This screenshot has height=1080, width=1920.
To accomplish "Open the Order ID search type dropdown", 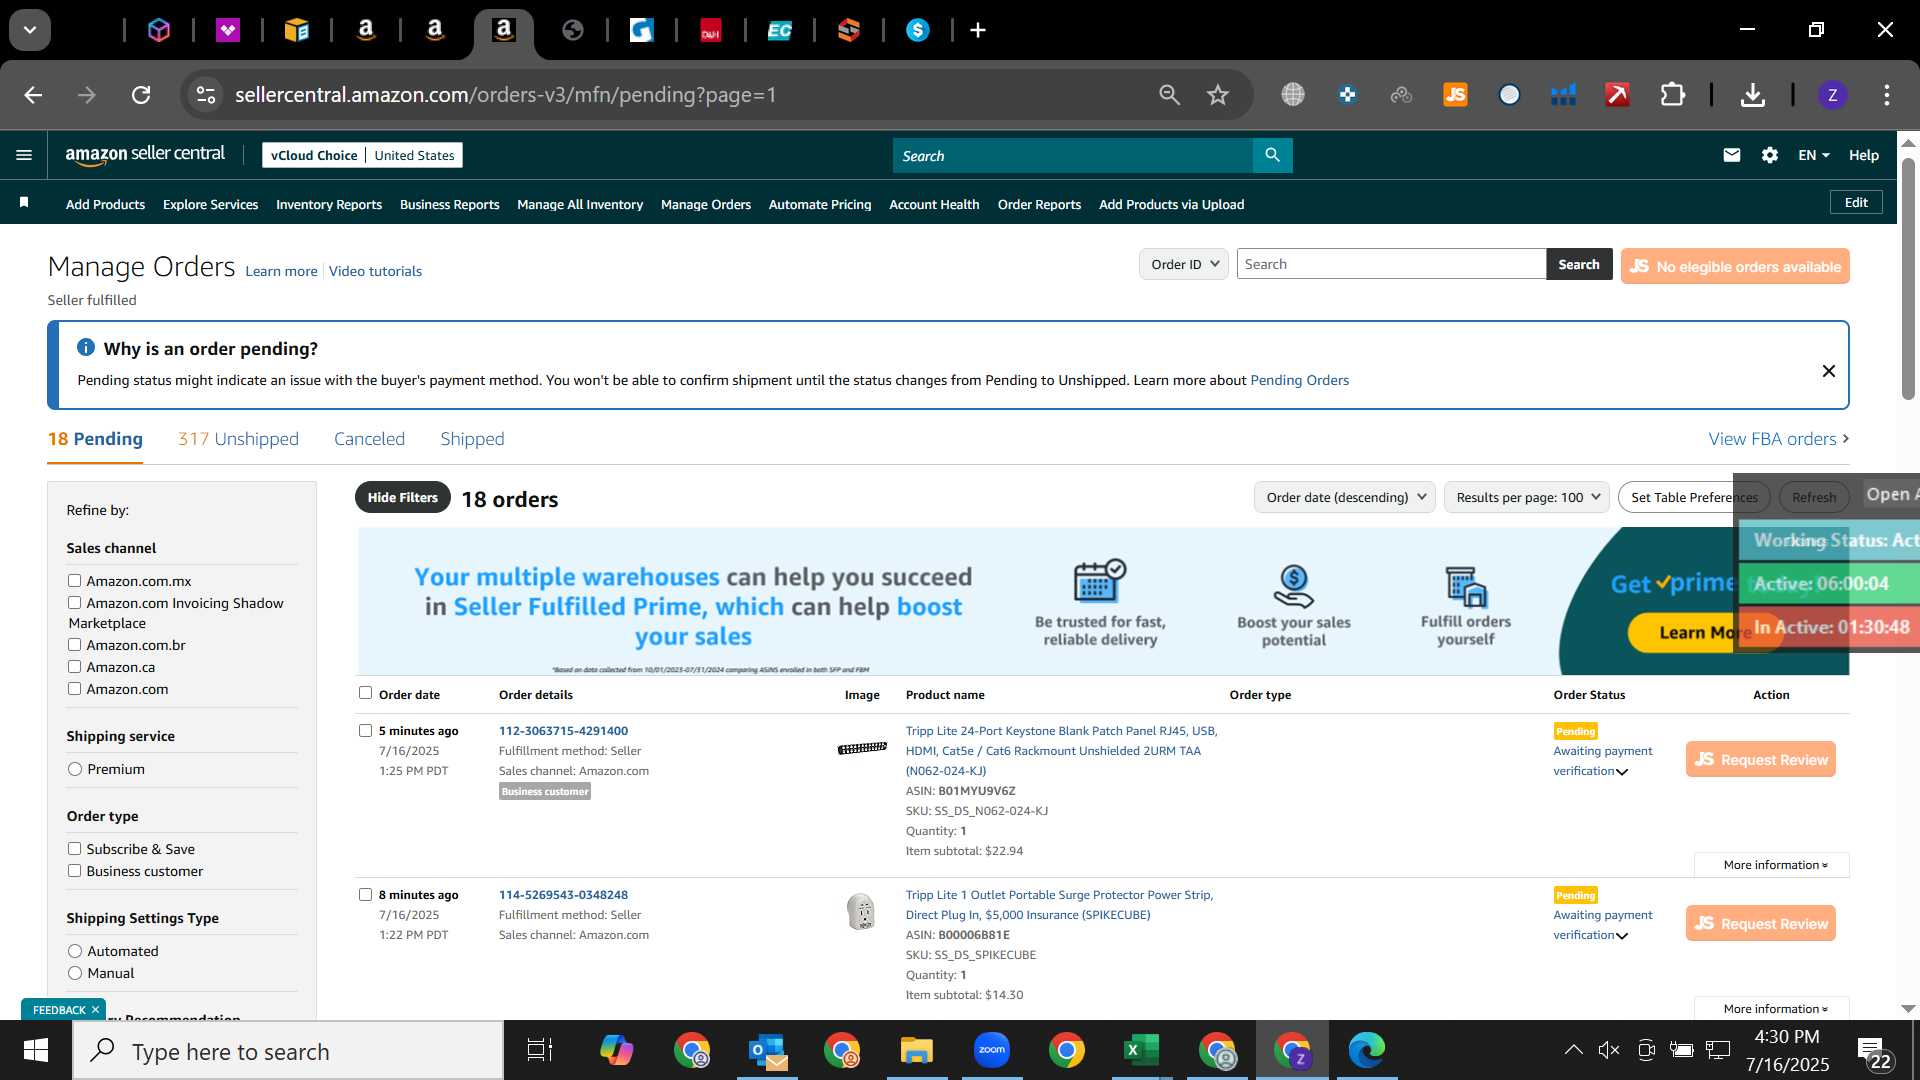I will coord(1184,264).
